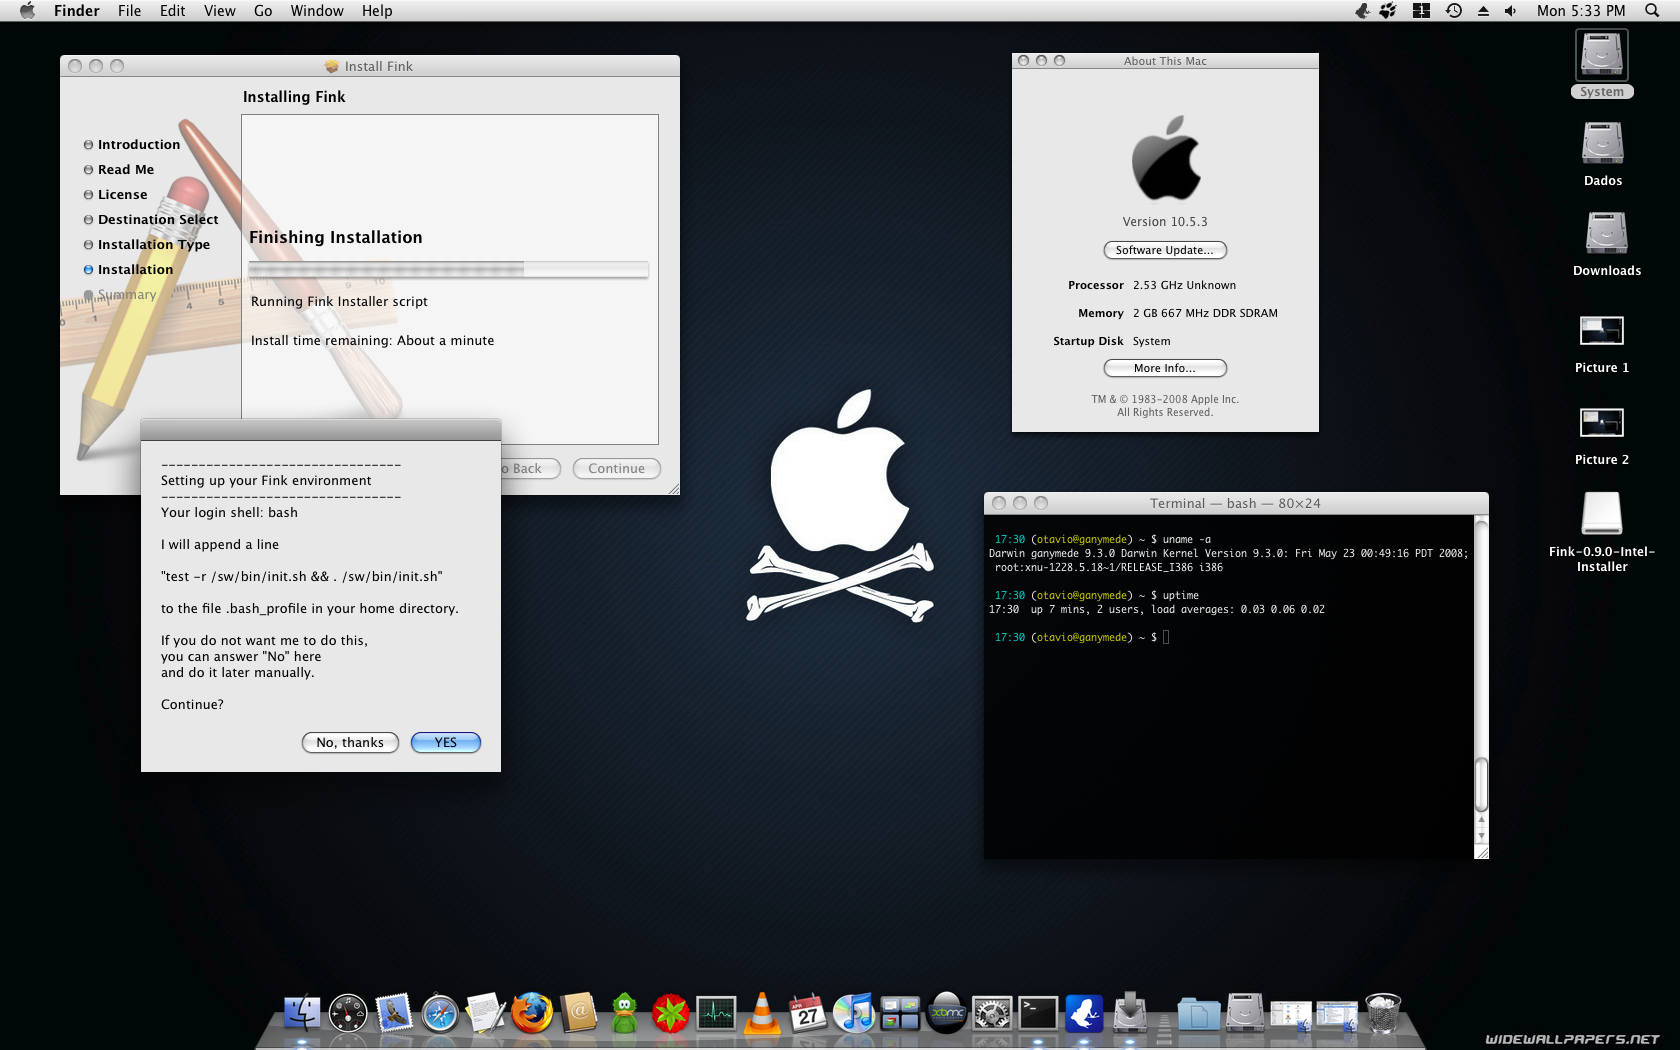Click the menu bar clock Mon 5:33 PM
1680x1050 pixels.
tap(1581, 11)
